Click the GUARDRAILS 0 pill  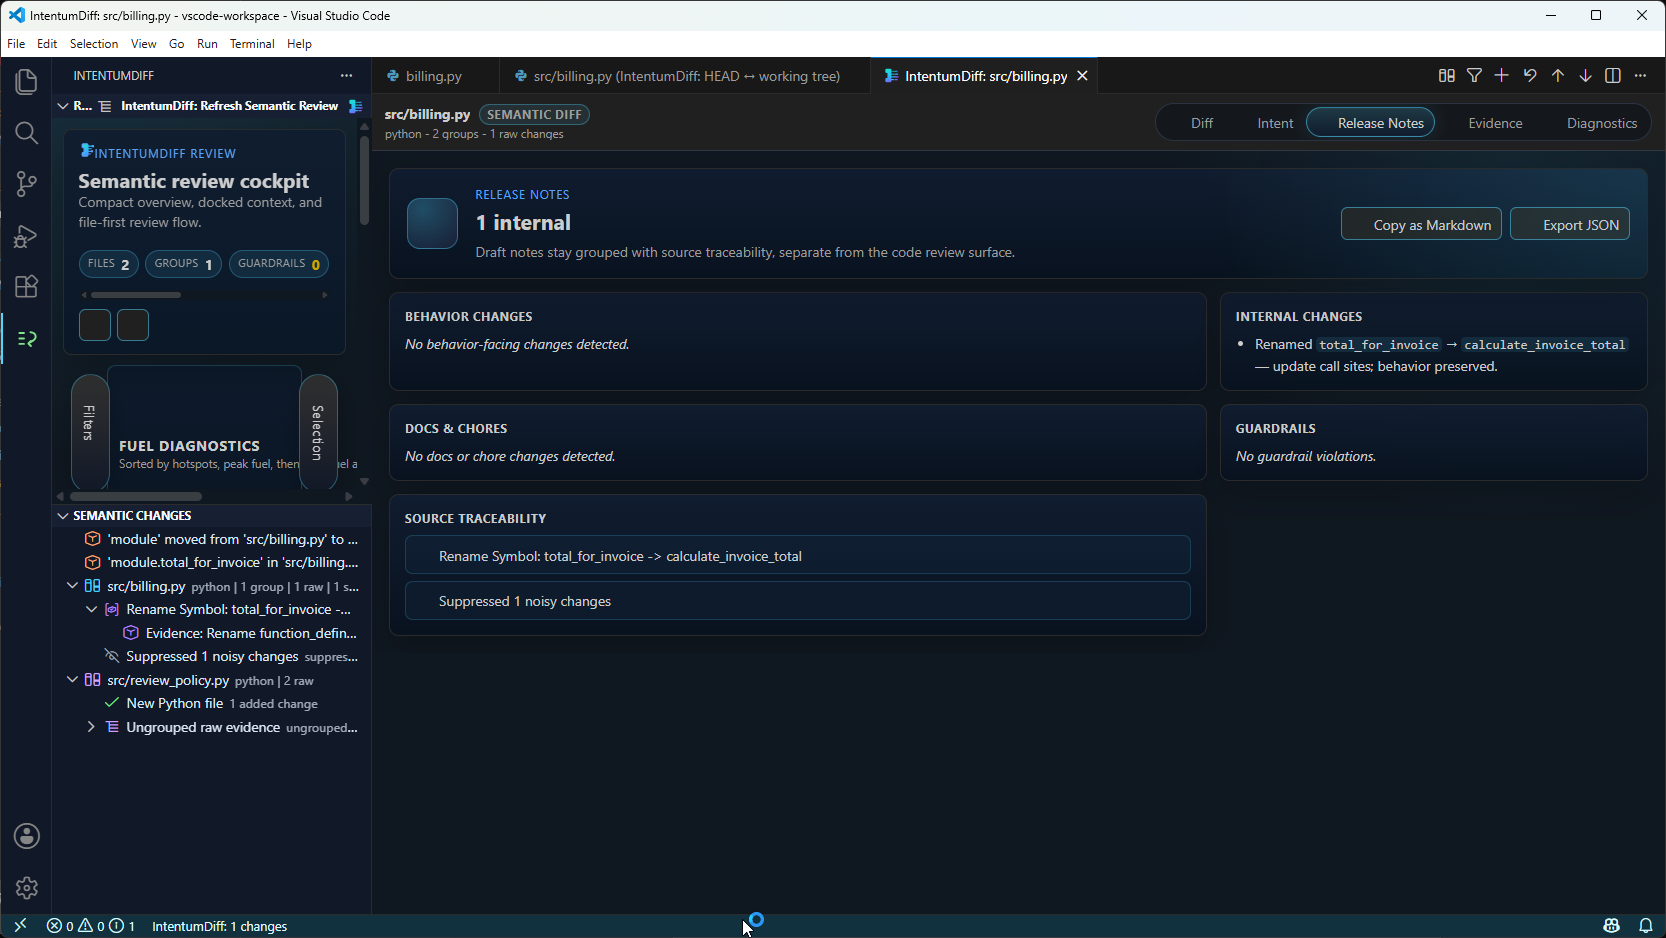[x=279, y=264]
